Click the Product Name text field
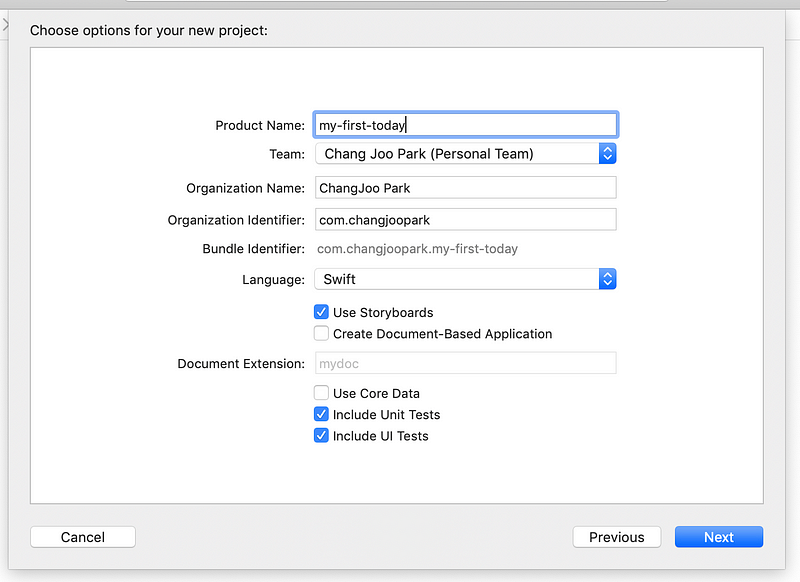This screenshot has height=582, width=800. pos(465,125)
